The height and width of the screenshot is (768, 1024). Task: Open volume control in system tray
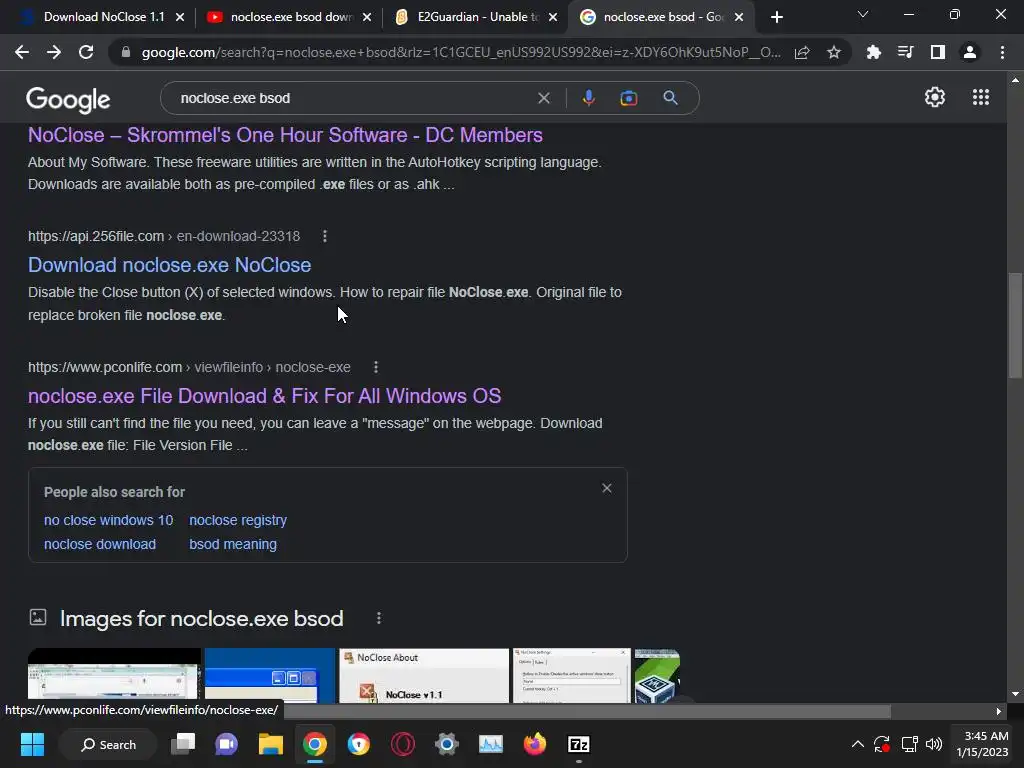(x=934, y=744)
